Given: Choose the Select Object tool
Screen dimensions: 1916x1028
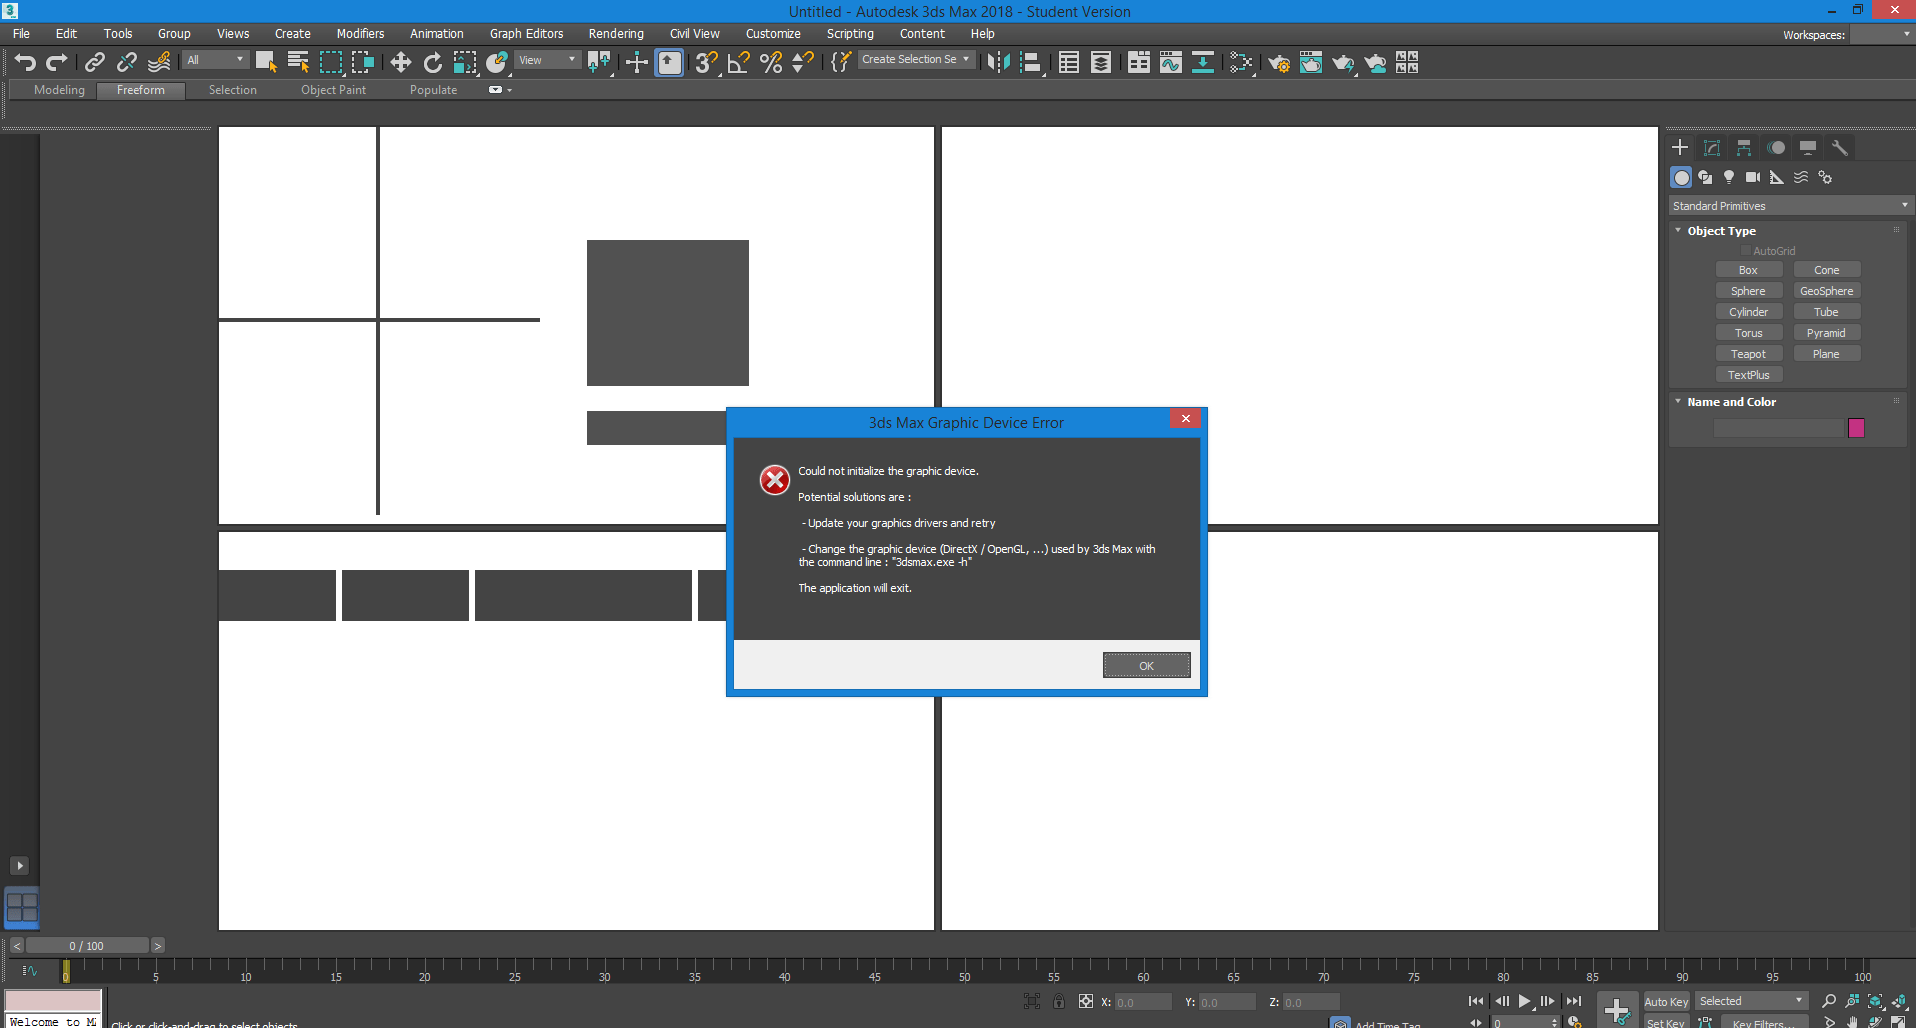Looking at the screenshot, I should click(266, 62).
